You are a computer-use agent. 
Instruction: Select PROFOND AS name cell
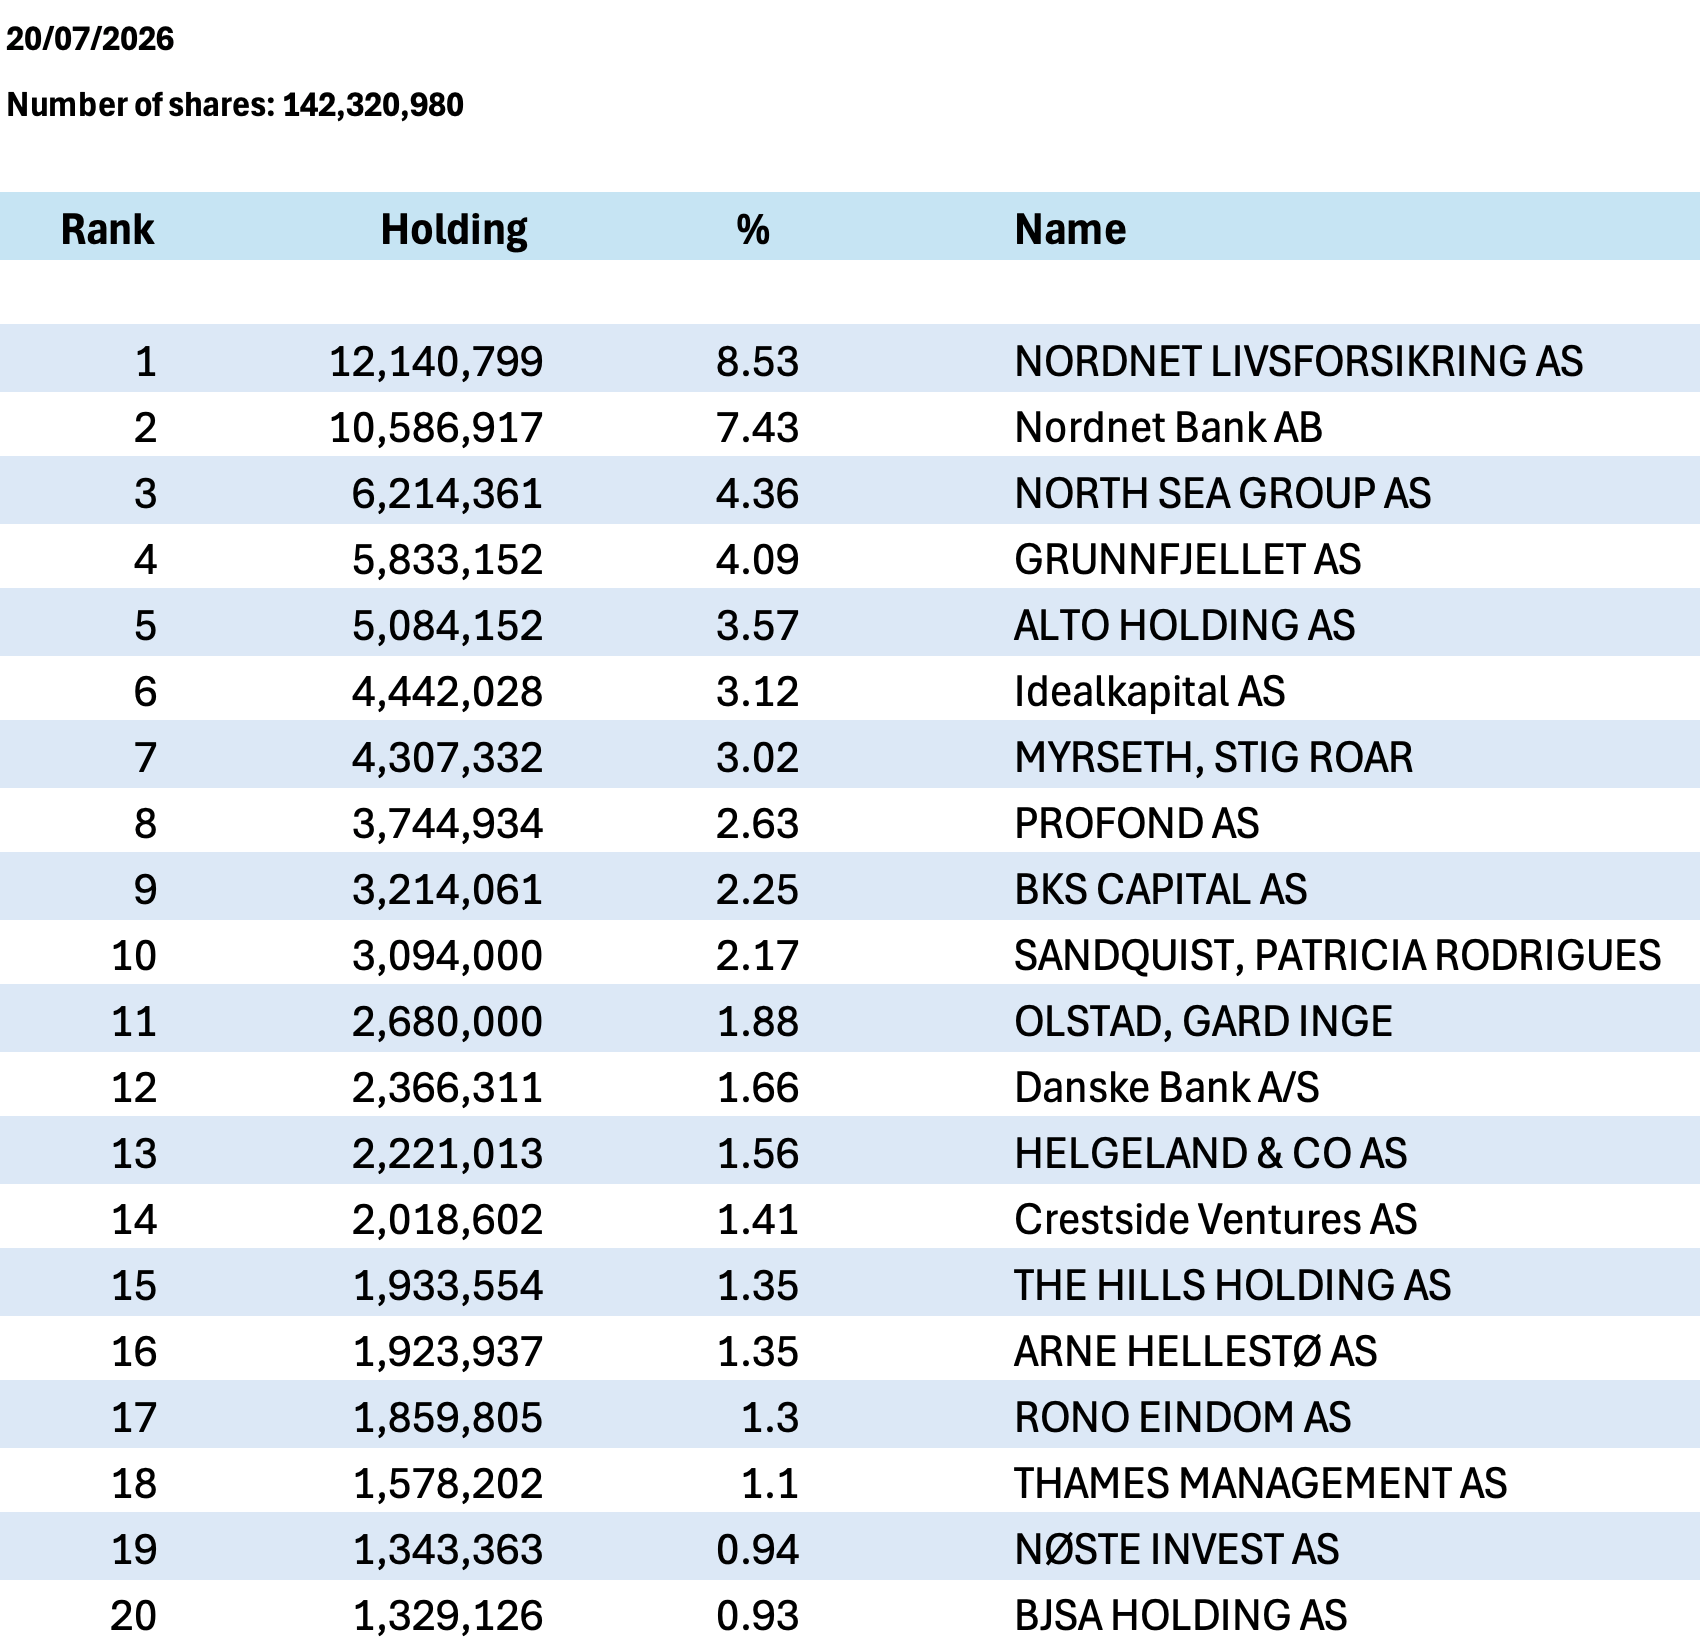1136,823
